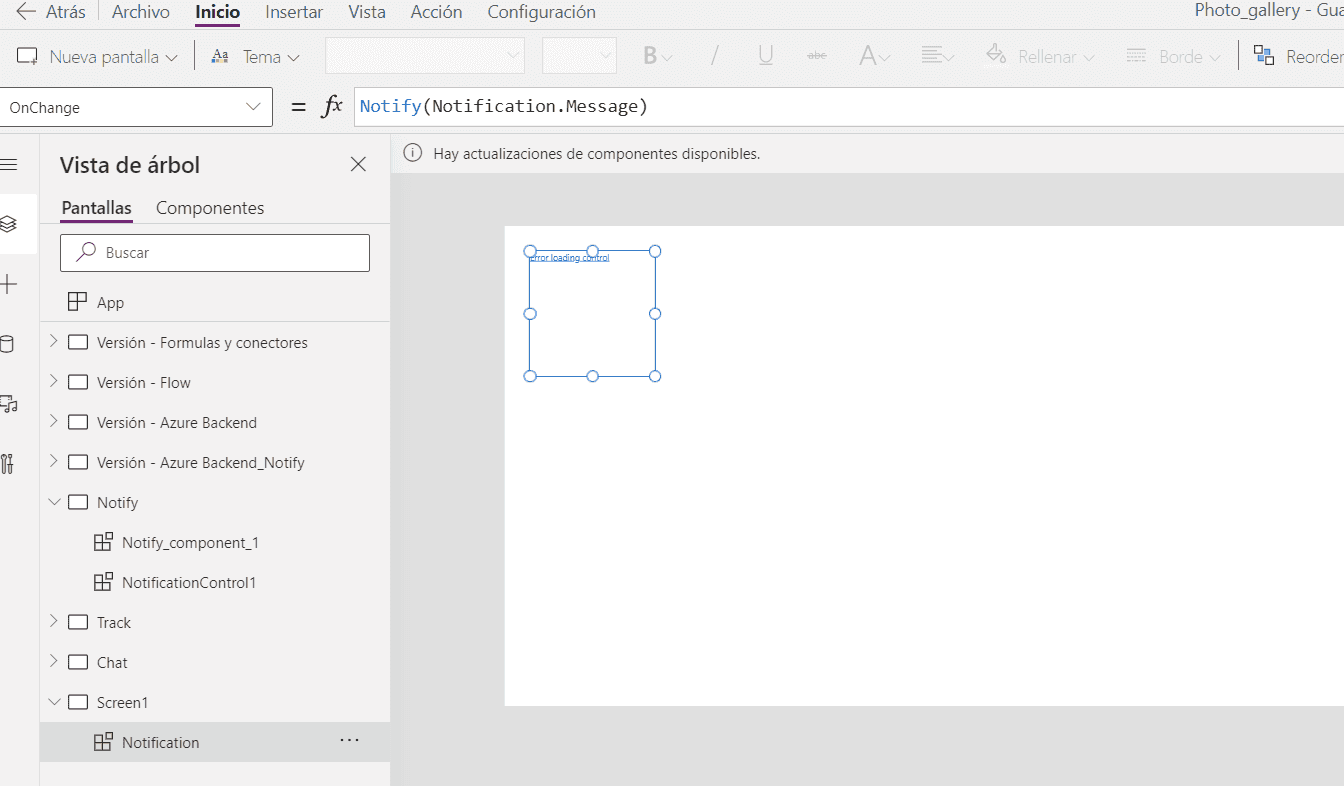1344x786 pixels.
Task: Close the Vista de árbol panel
Action: [358, 164]
